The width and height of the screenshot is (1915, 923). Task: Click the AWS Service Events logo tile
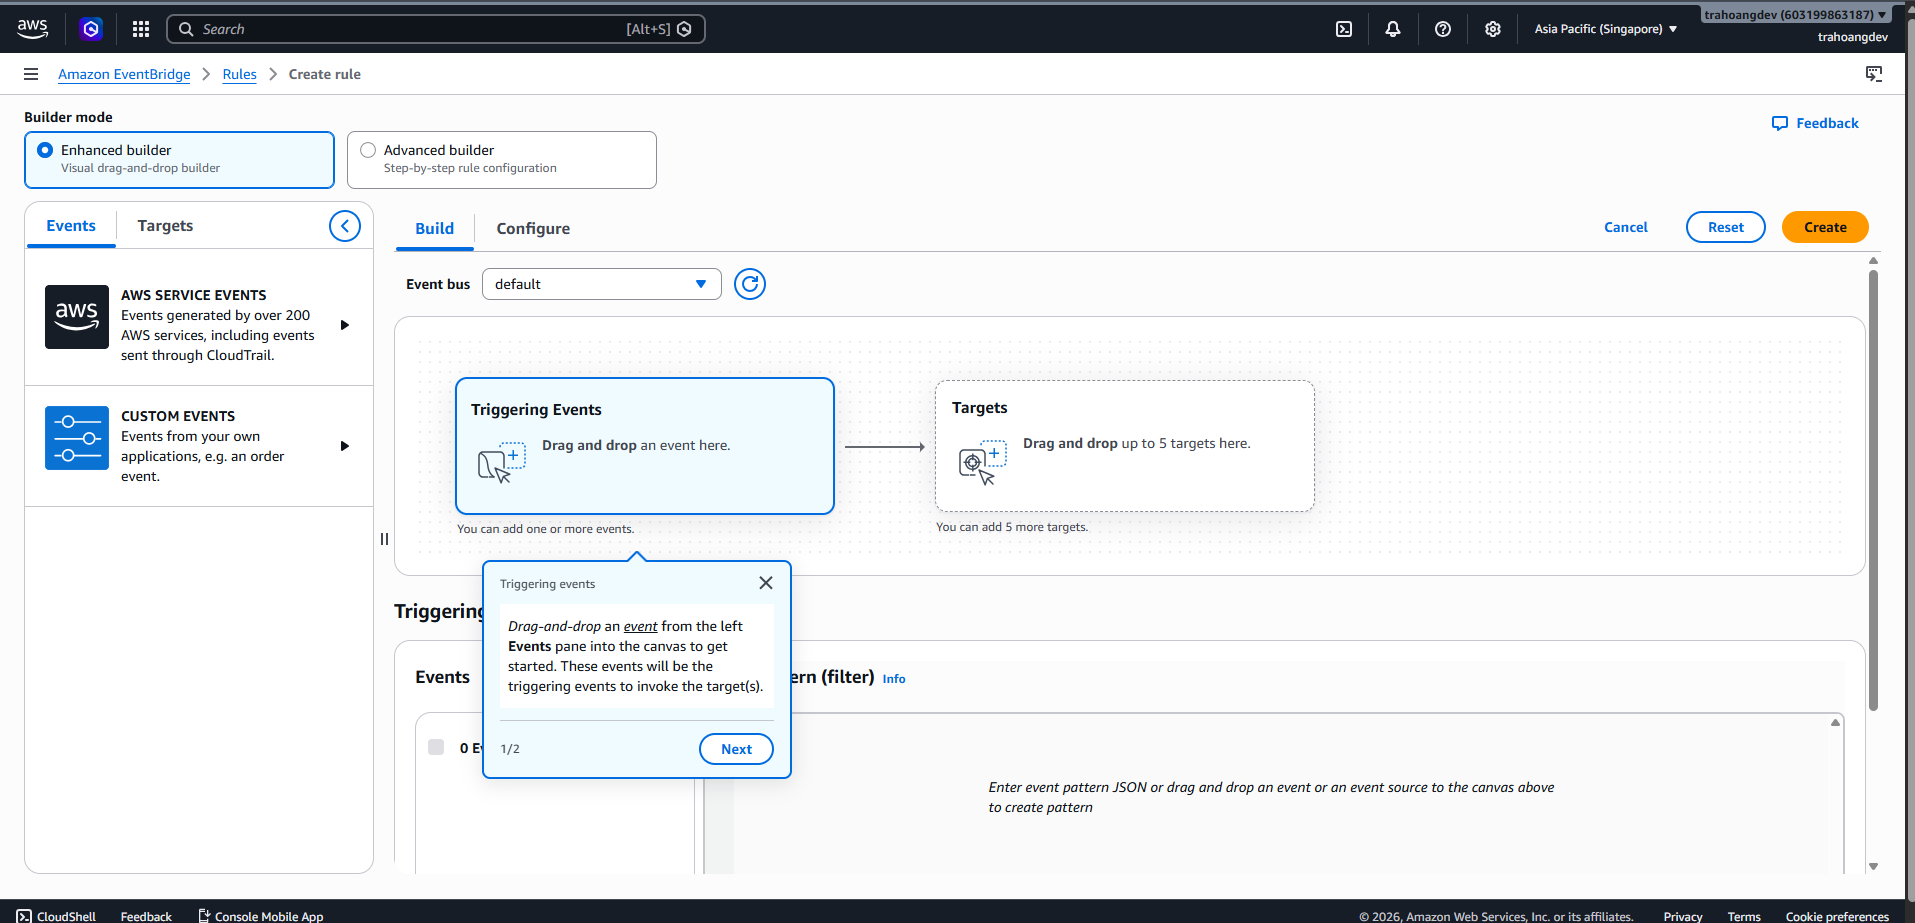tap(77, 317)
